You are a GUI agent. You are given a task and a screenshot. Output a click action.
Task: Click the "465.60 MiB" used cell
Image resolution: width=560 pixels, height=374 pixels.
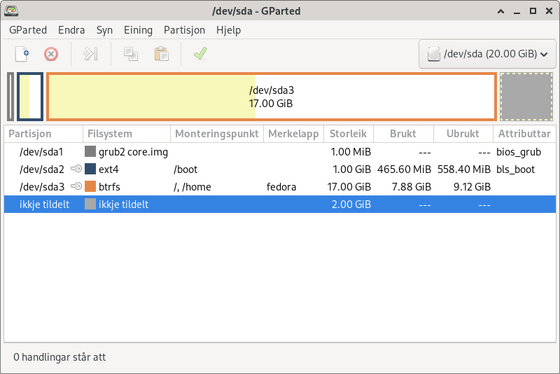coord(404,169)
